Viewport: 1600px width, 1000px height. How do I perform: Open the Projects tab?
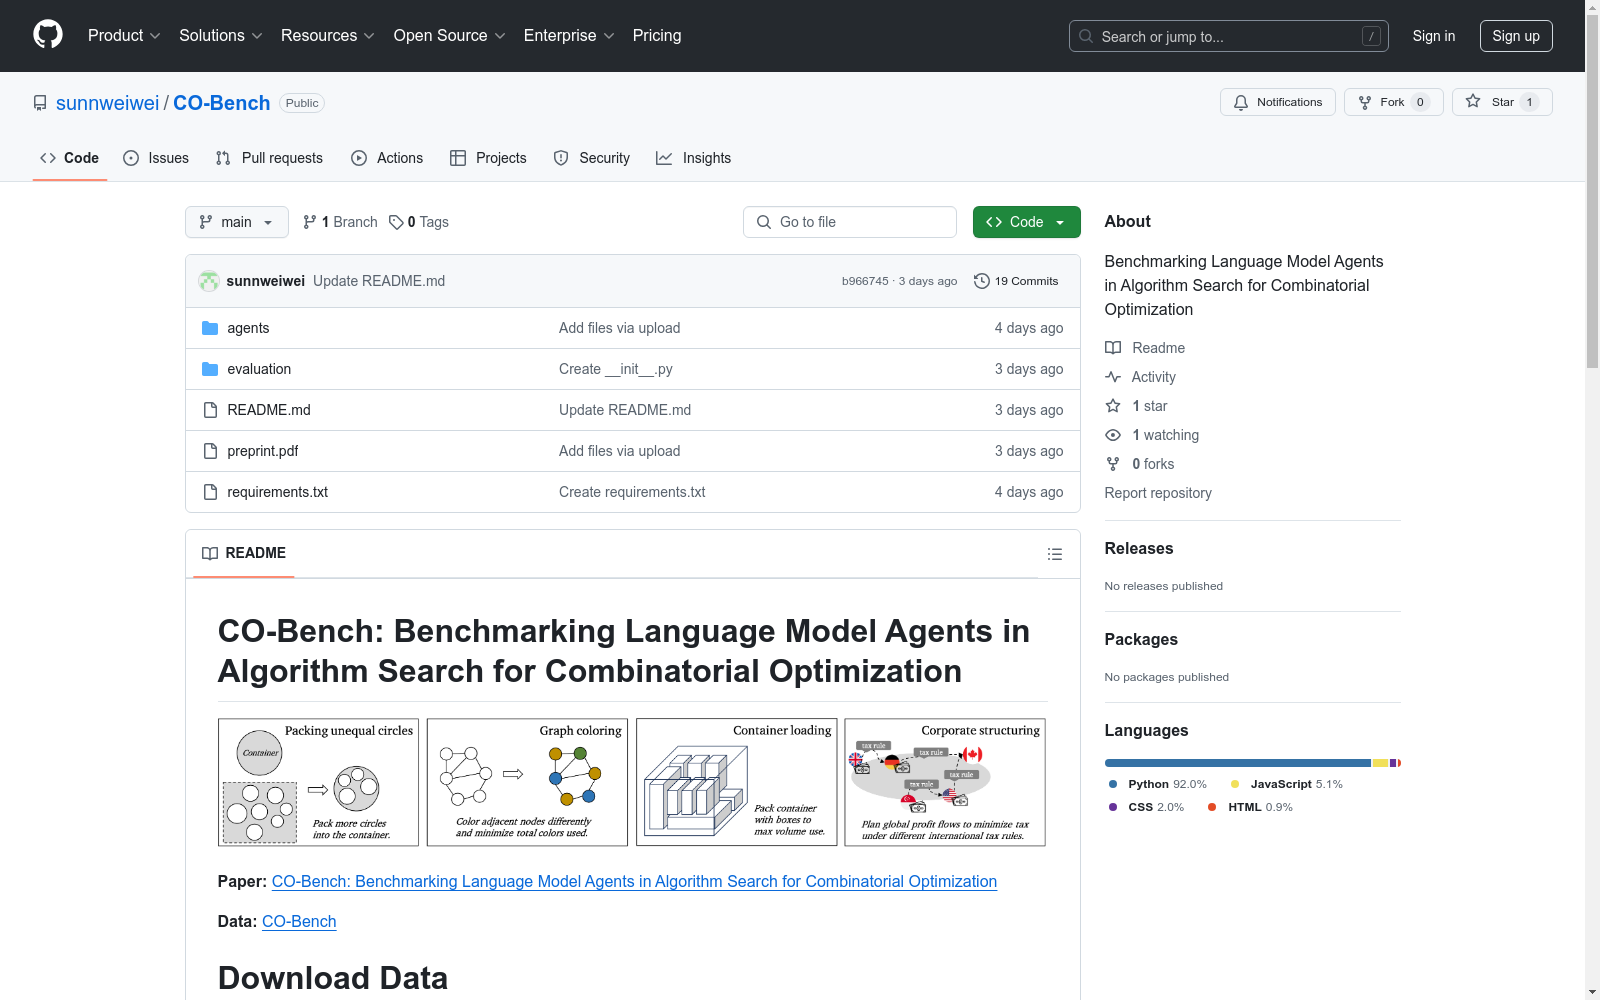tap(488, 158)
